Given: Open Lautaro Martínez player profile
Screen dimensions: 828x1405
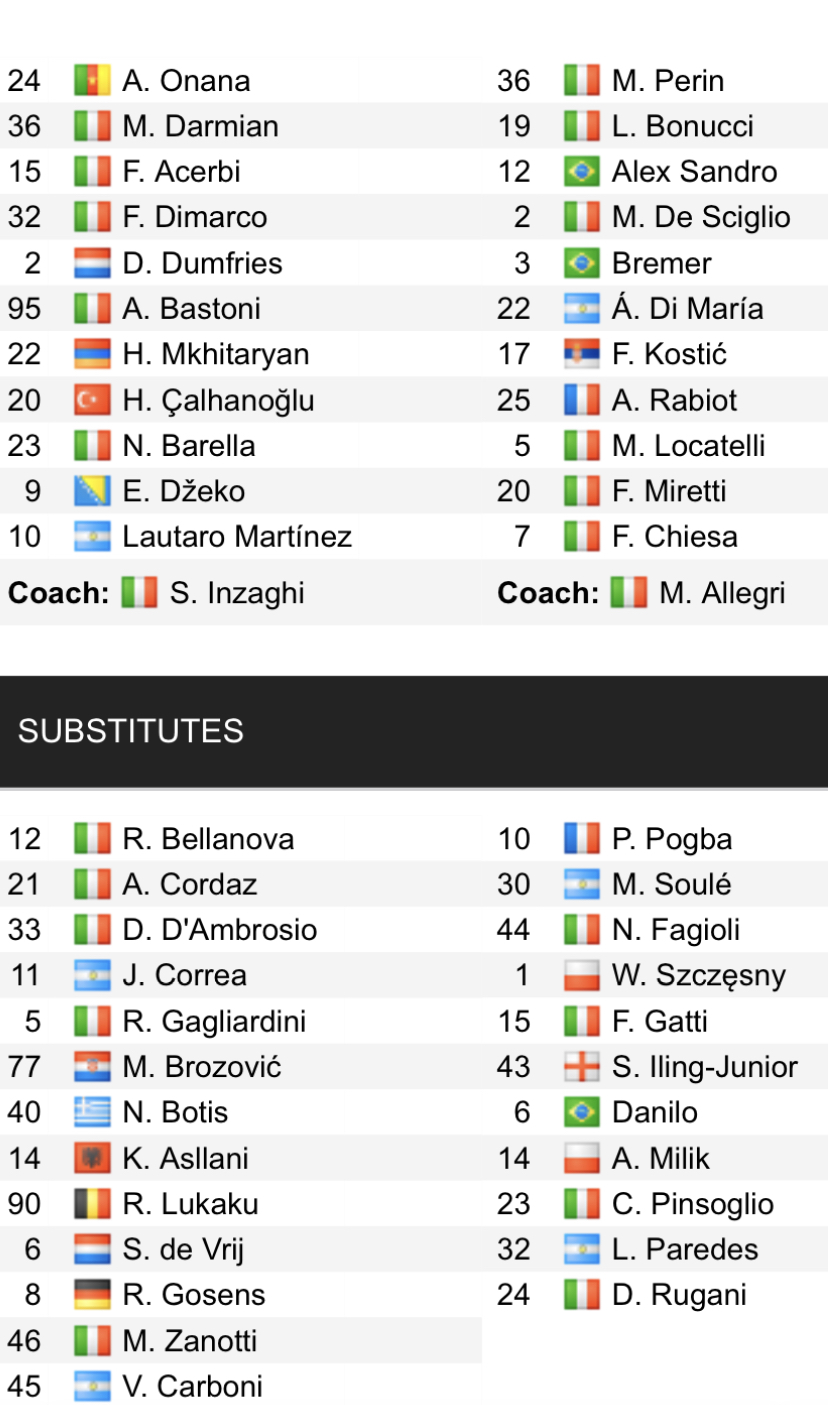Looking at the screenshot, I should click(x=237, y=537).
